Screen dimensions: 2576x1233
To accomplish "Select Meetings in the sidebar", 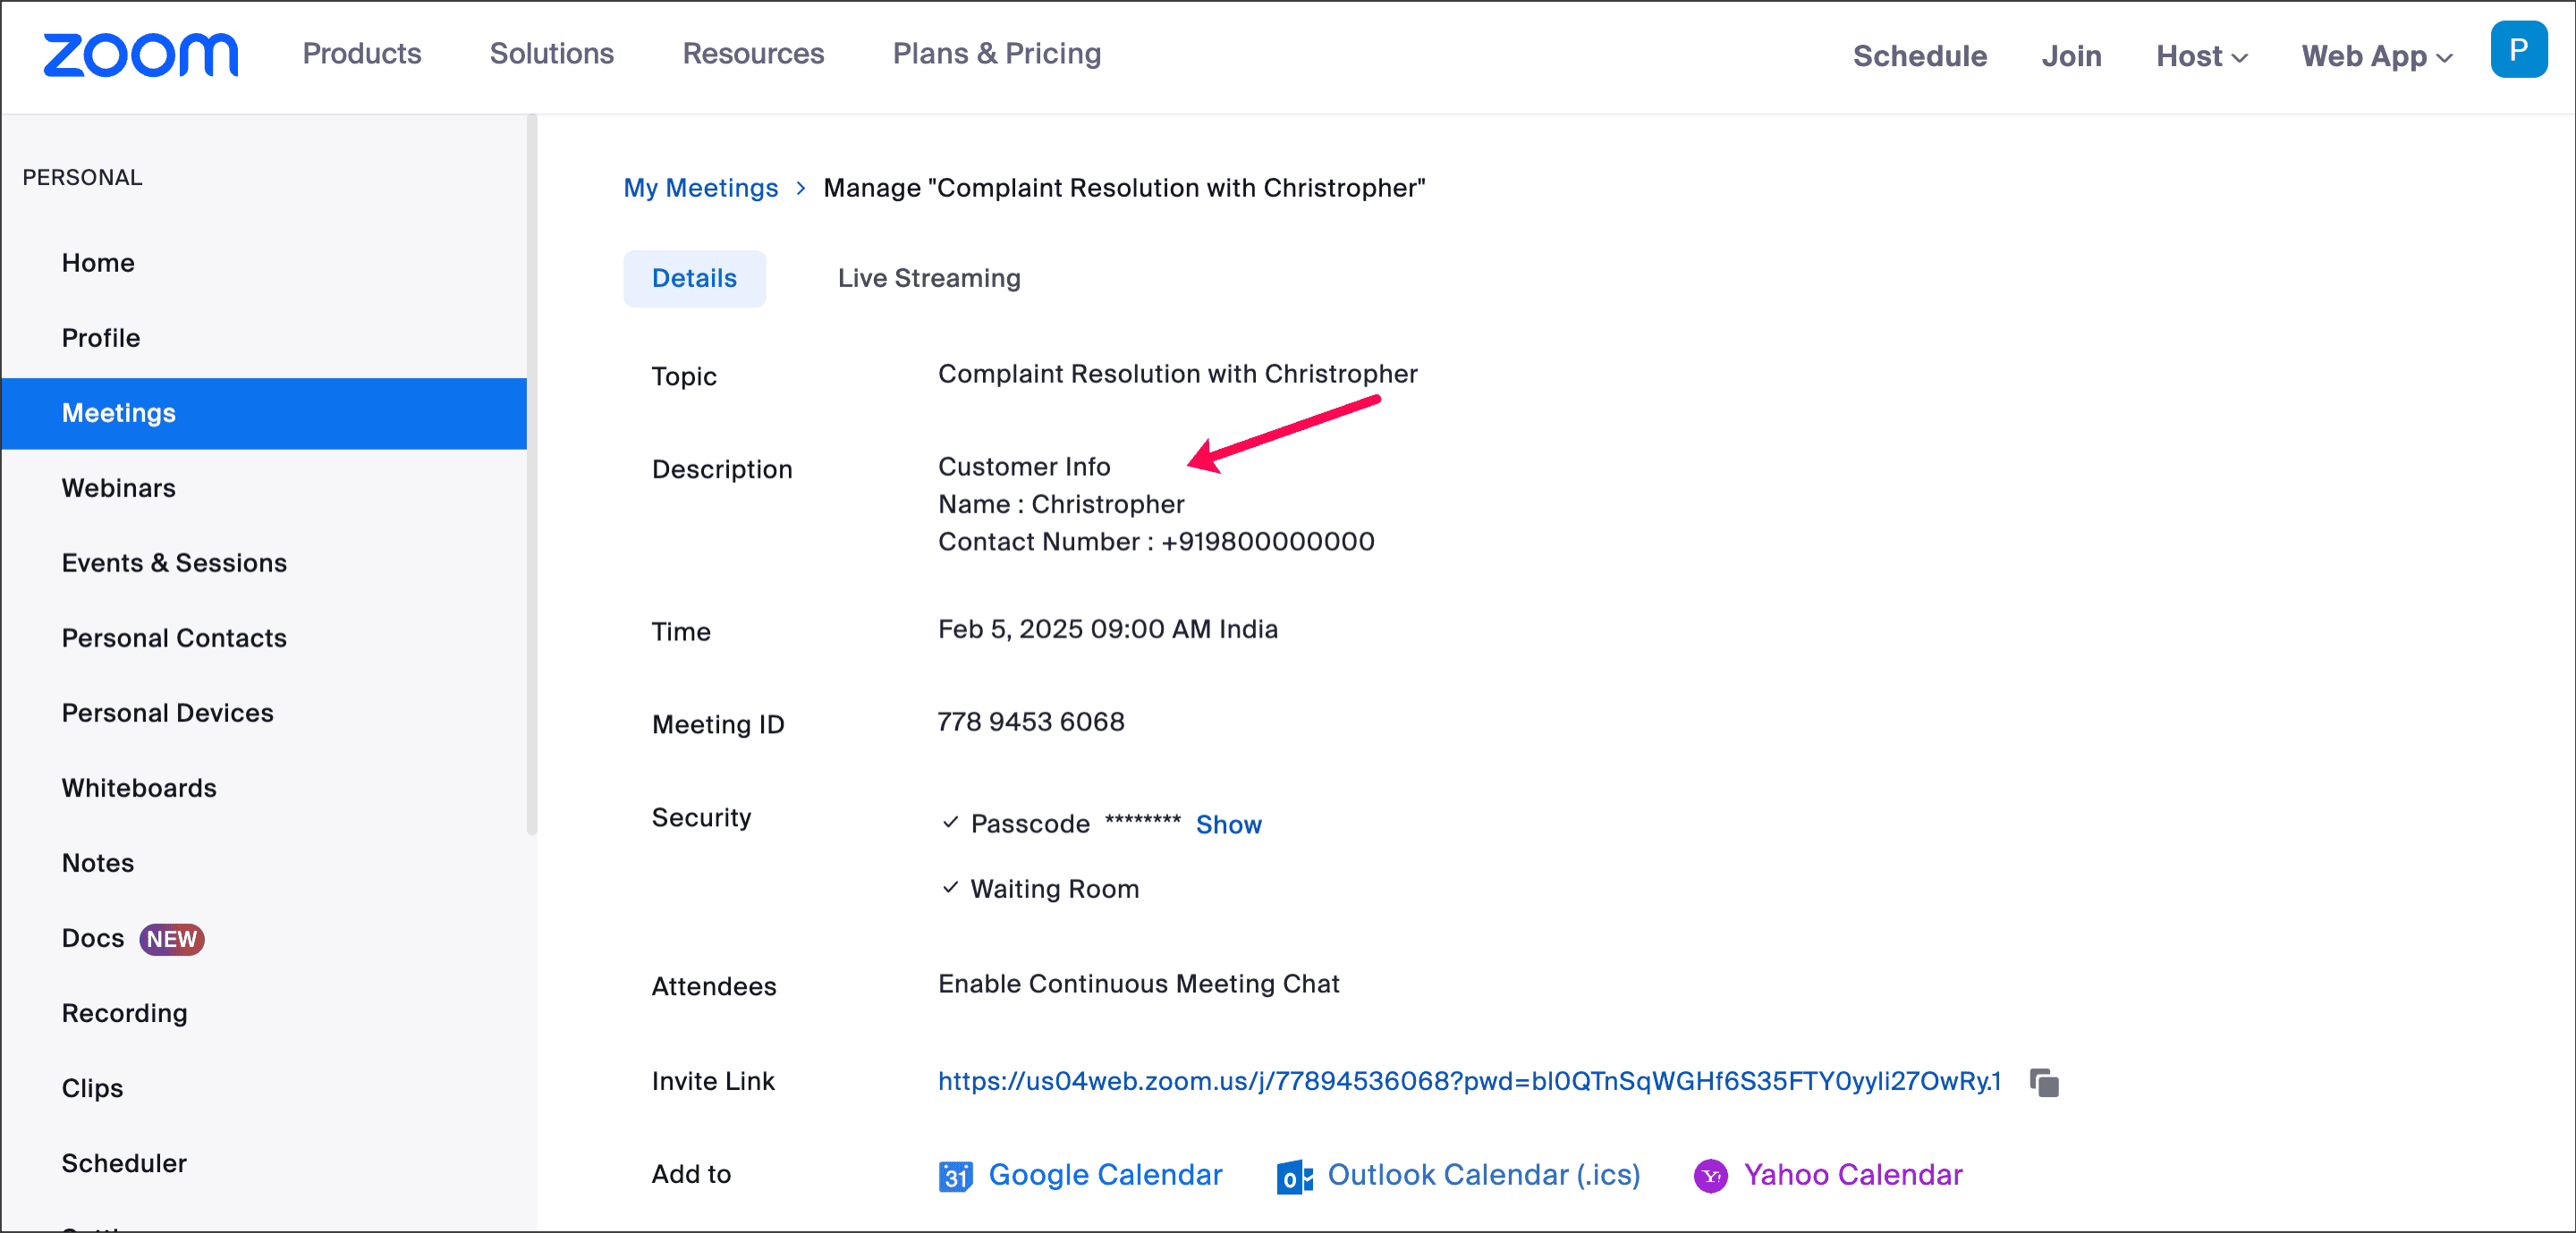I will click(x=264, y=413).
